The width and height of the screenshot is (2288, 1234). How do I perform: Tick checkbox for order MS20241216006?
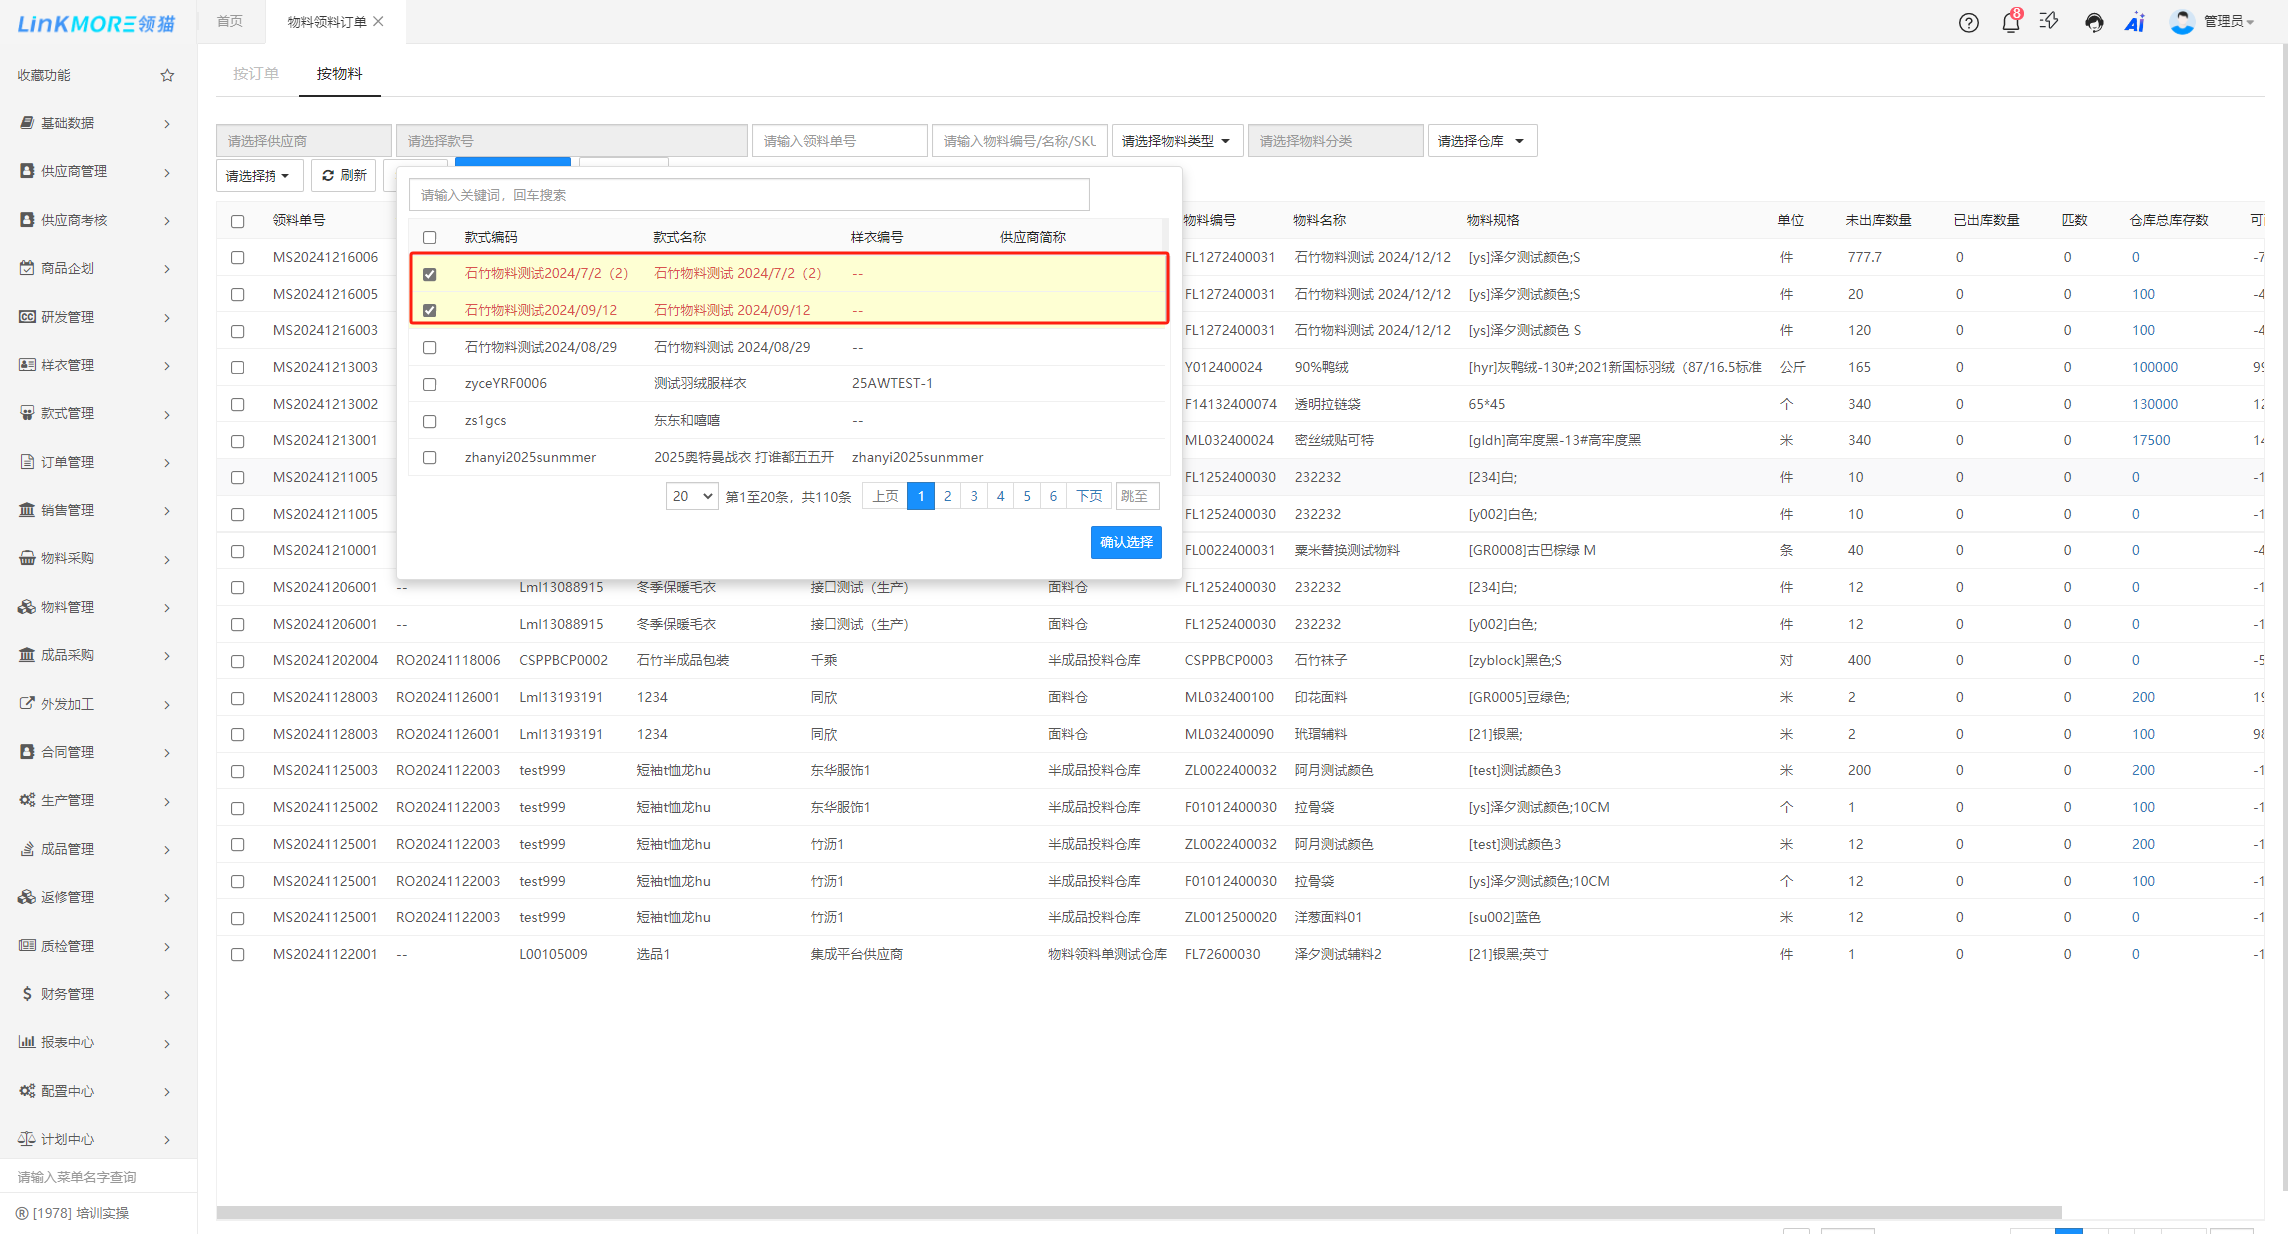click(237, 258)
